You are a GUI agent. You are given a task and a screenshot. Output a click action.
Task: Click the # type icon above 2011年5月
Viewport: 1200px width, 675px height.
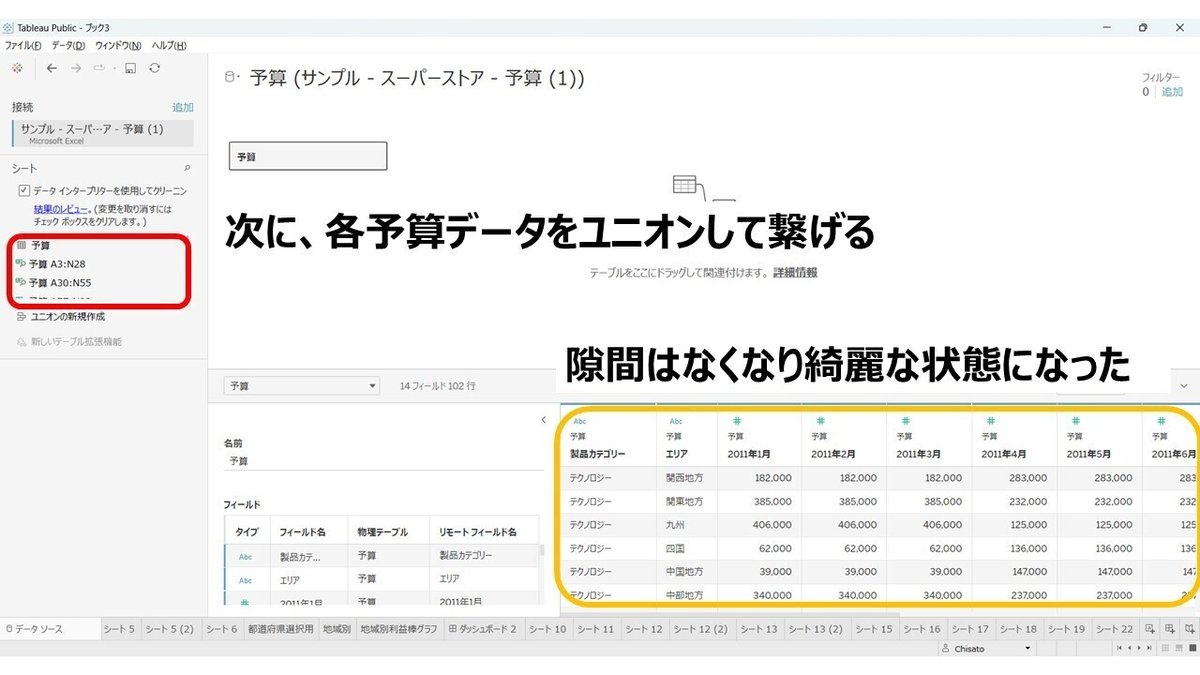pos(1076,421)
